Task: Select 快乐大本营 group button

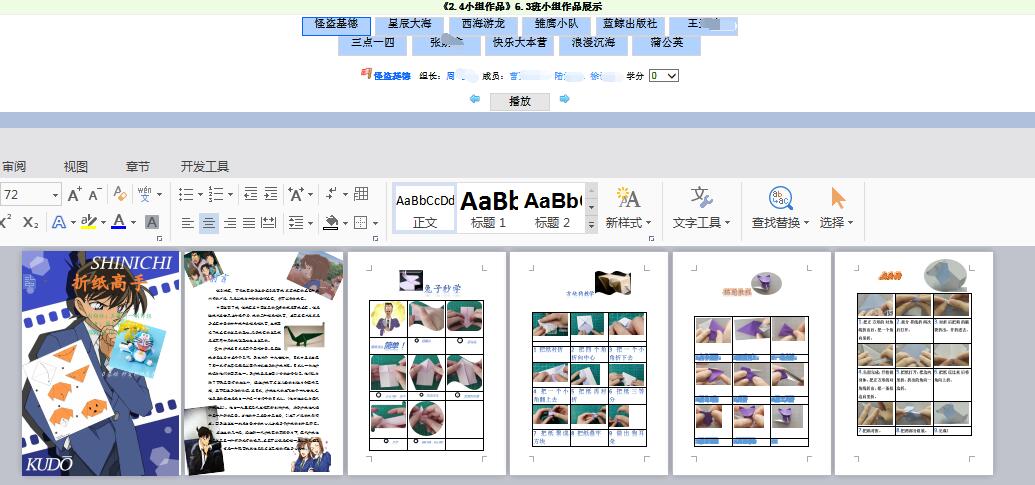Action: pos(519,45)
